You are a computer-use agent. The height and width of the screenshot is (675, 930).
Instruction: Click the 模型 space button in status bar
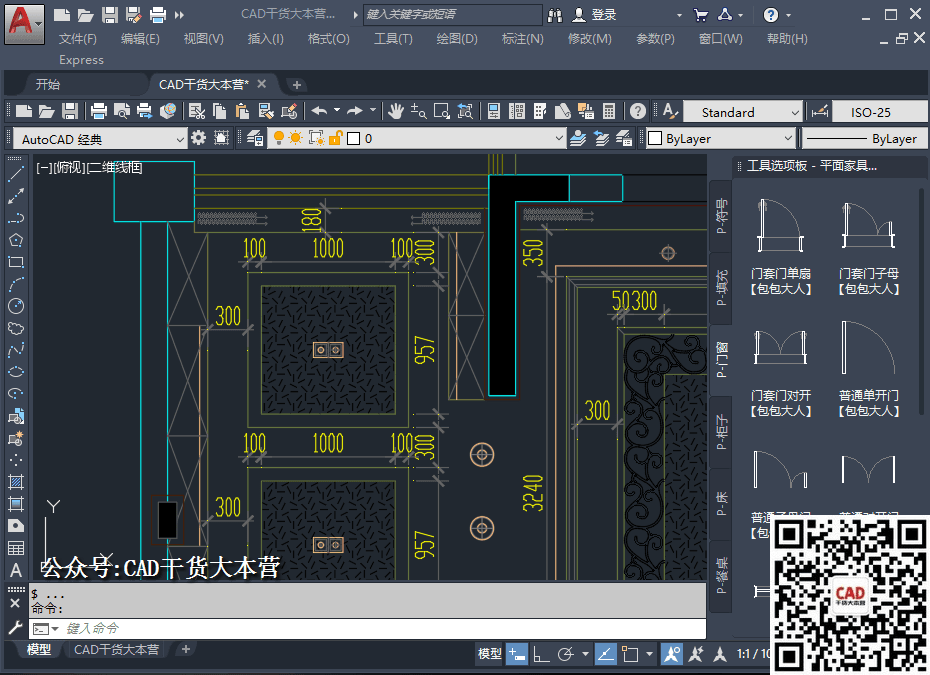pos(490,654)
